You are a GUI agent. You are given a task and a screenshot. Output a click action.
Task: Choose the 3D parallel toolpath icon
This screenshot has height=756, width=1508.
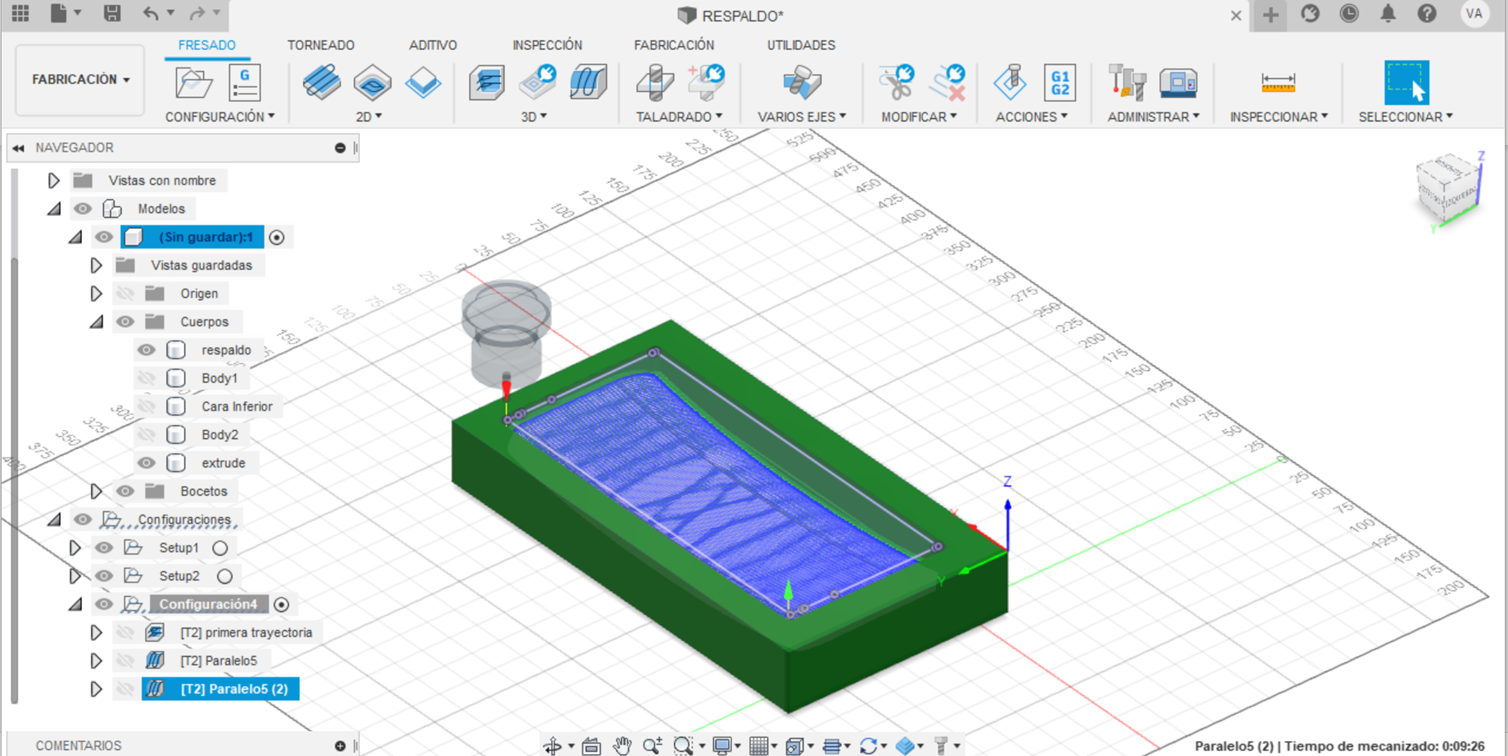coord(589,82)
